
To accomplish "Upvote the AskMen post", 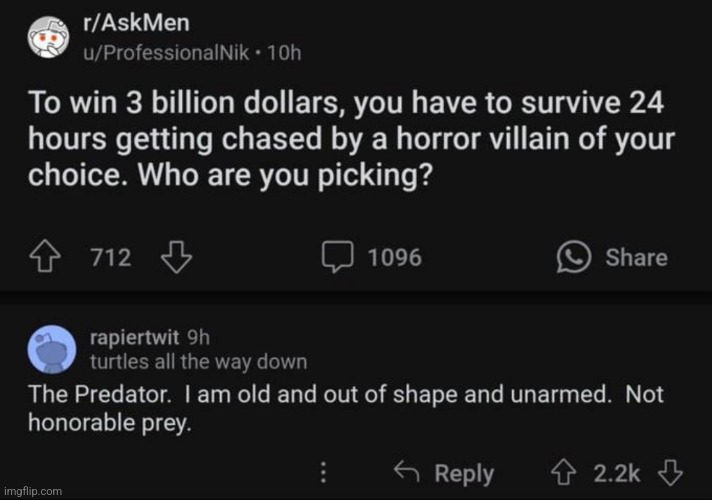I will tap(45, 257).
